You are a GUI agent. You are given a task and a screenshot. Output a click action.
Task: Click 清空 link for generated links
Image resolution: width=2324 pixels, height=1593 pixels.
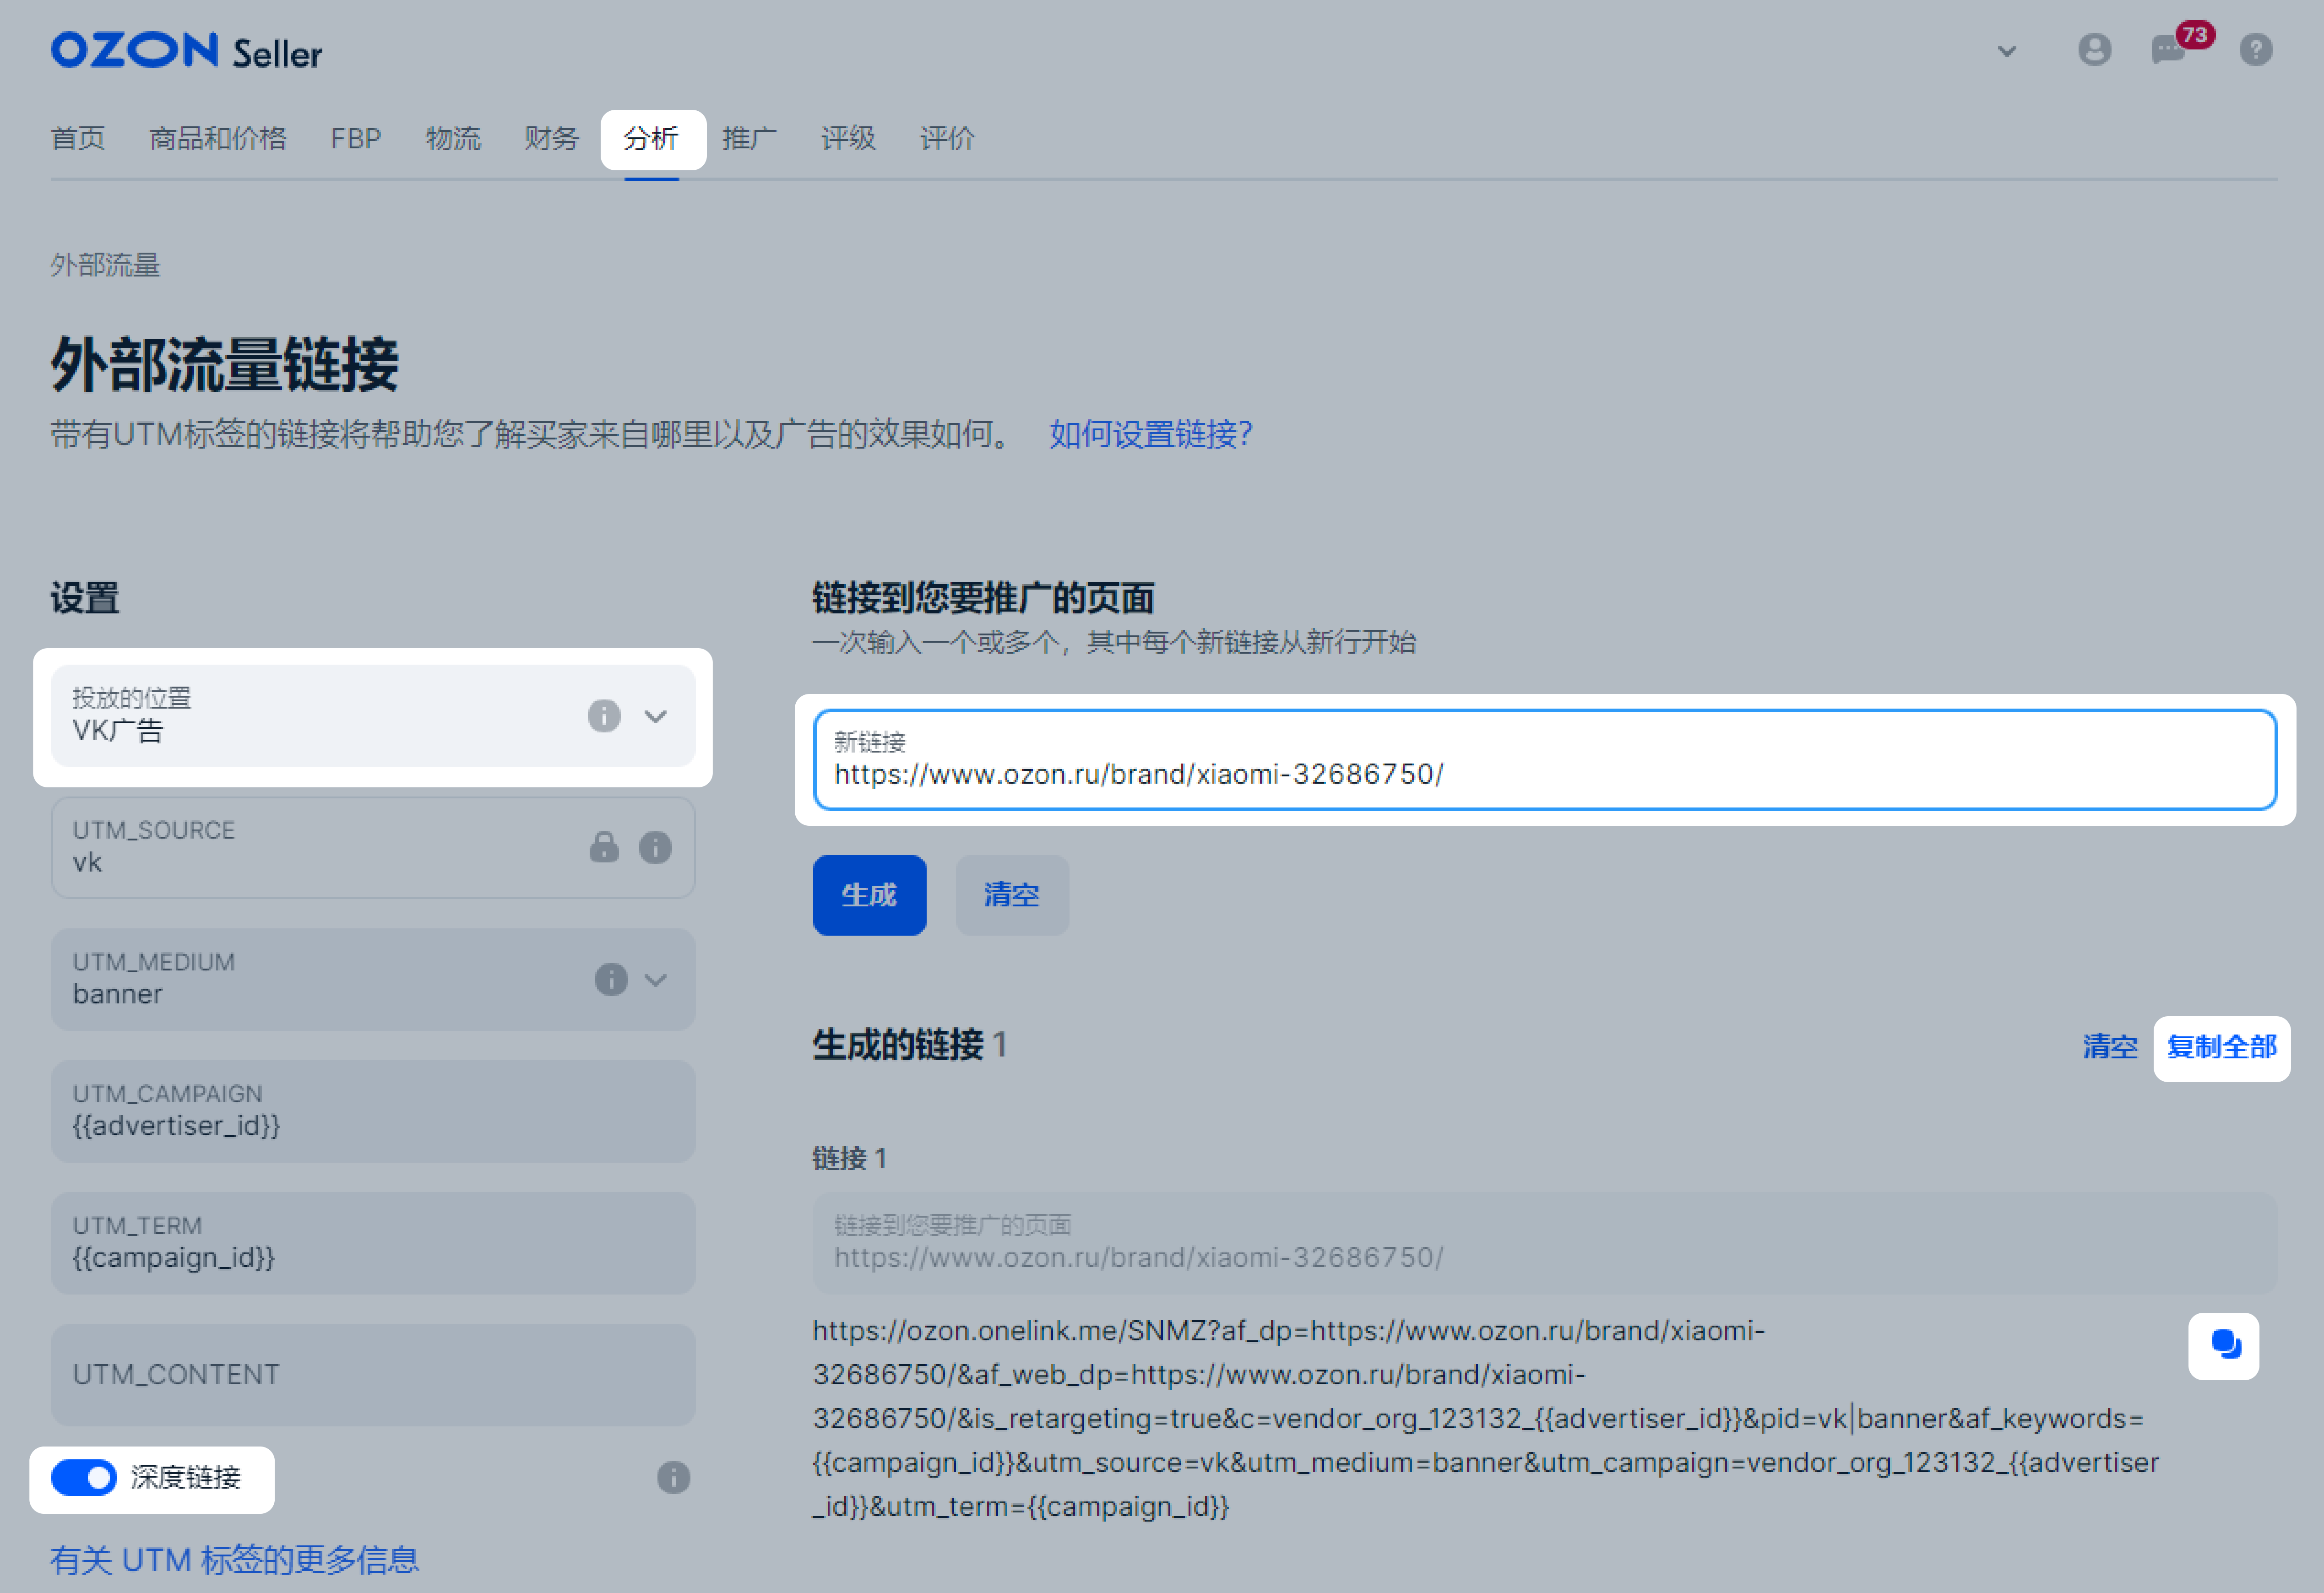coord(2110,1047)
